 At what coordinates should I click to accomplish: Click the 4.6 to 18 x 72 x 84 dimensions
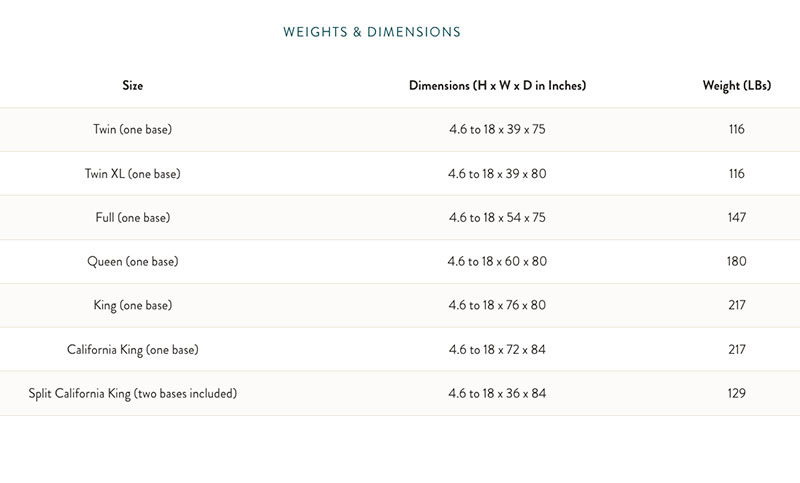tap(497, 350)
